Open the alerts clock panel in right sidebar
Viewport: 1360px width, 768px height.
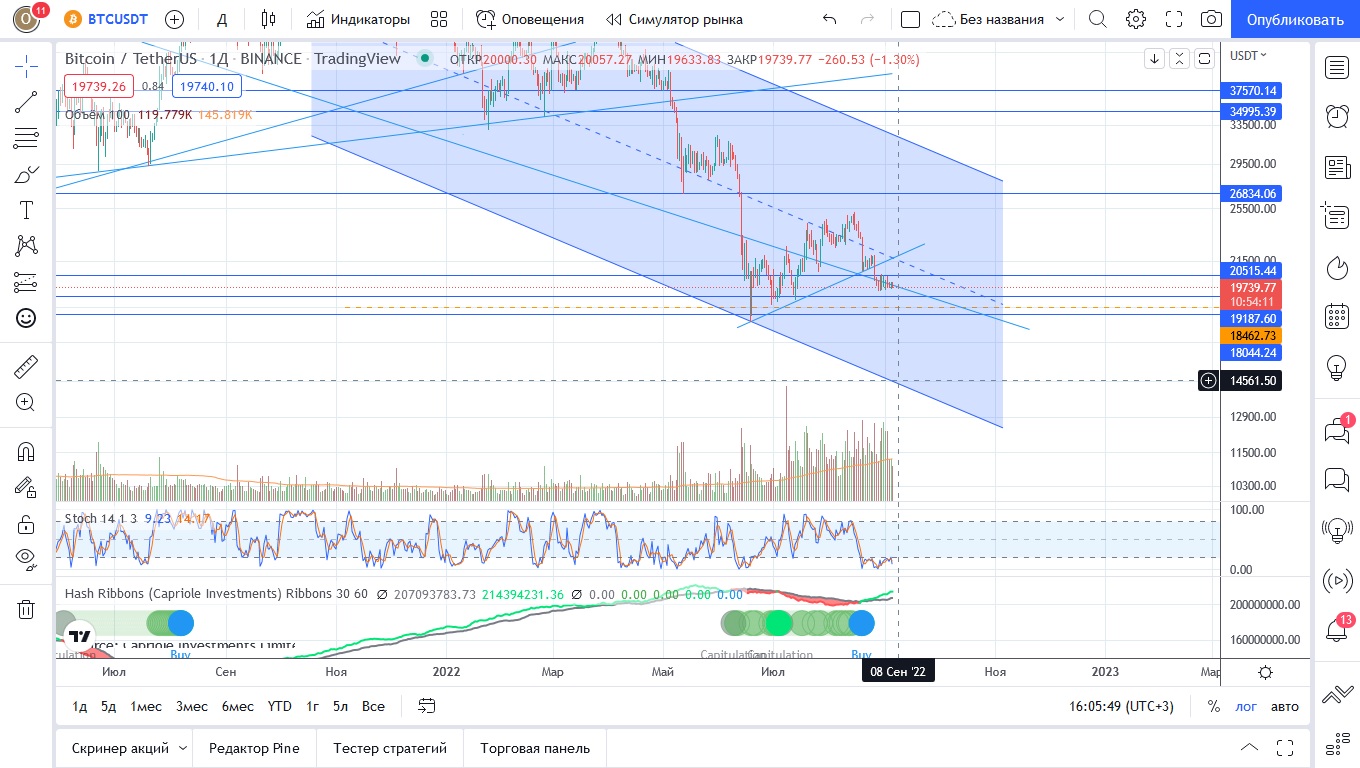pyautogui.click(x=1337, y=117)
